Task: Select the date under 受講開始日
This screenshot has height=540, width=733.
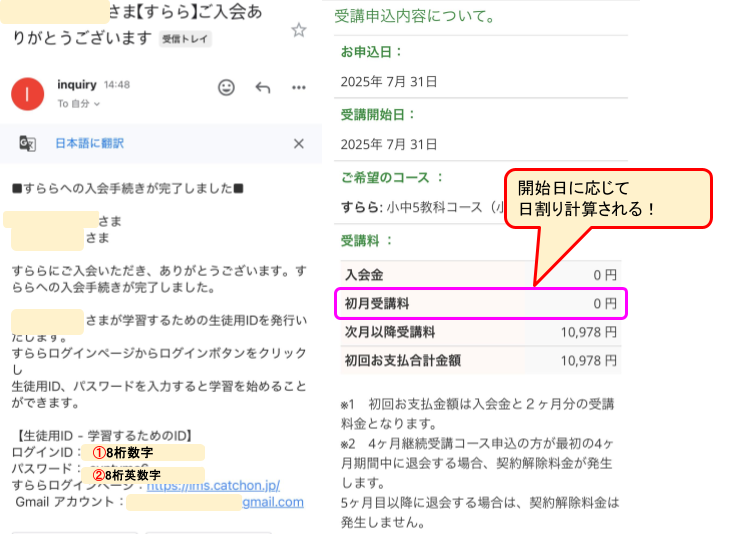Action: pos(389,144)
